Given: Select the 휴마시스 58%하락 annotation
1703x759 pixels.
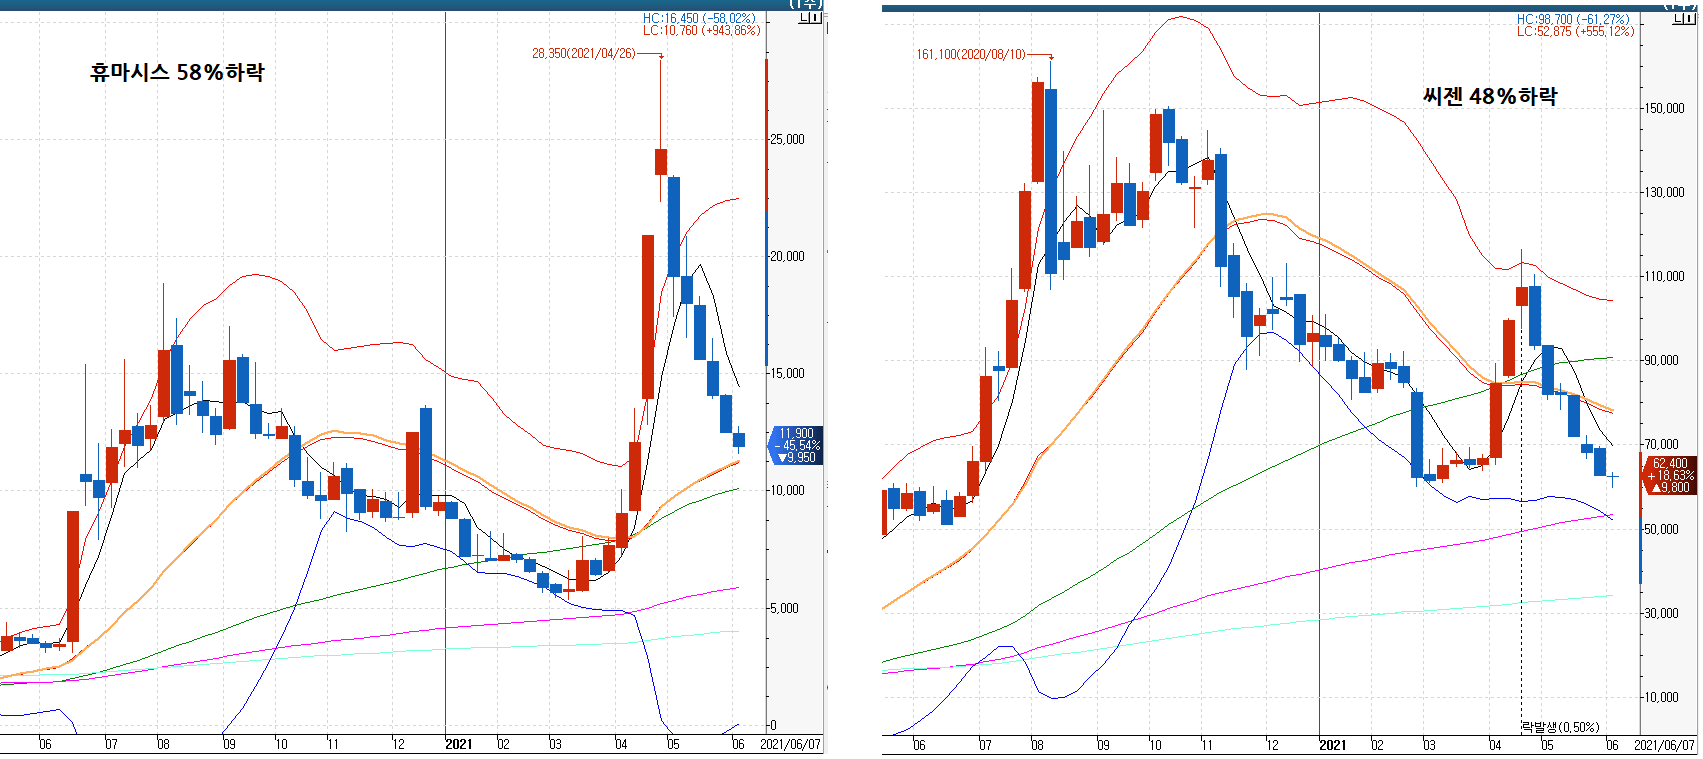Looking at the screenshot, I should tap(177, 72).
